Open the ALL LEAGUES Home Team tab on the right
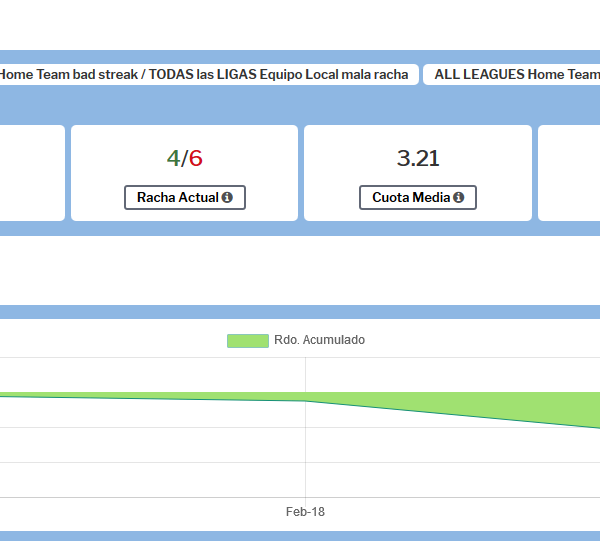The height and width of the screenshot is (548, 600). click(x=514, y=74)
